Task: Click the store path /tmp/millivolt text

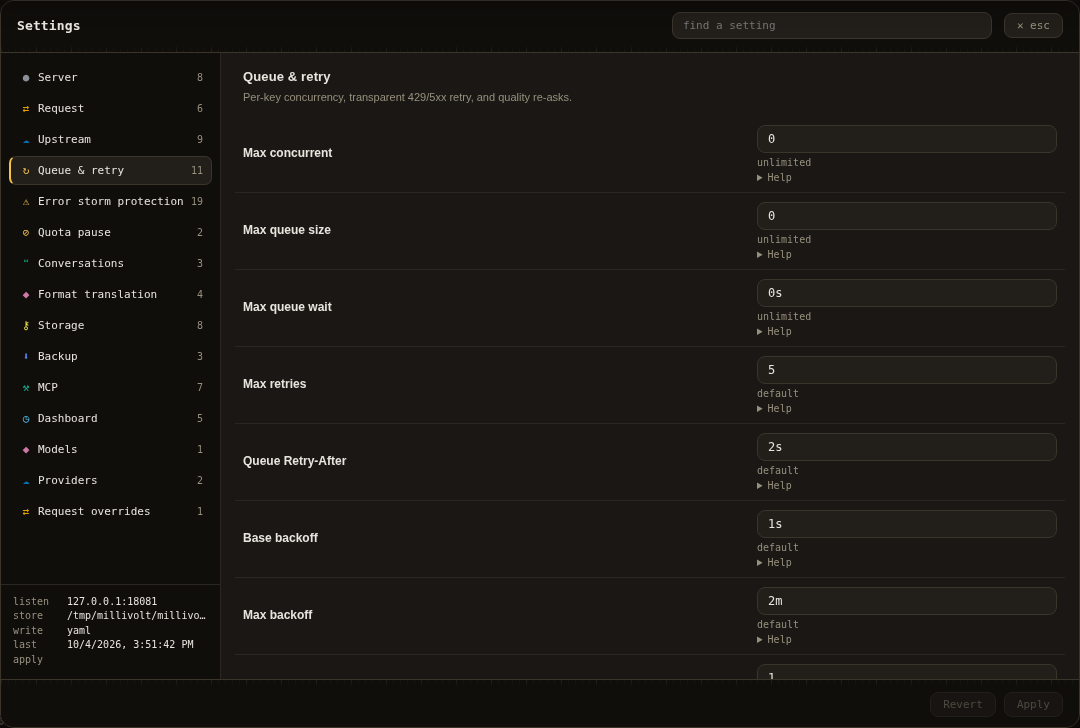Action: click(136, 616)
